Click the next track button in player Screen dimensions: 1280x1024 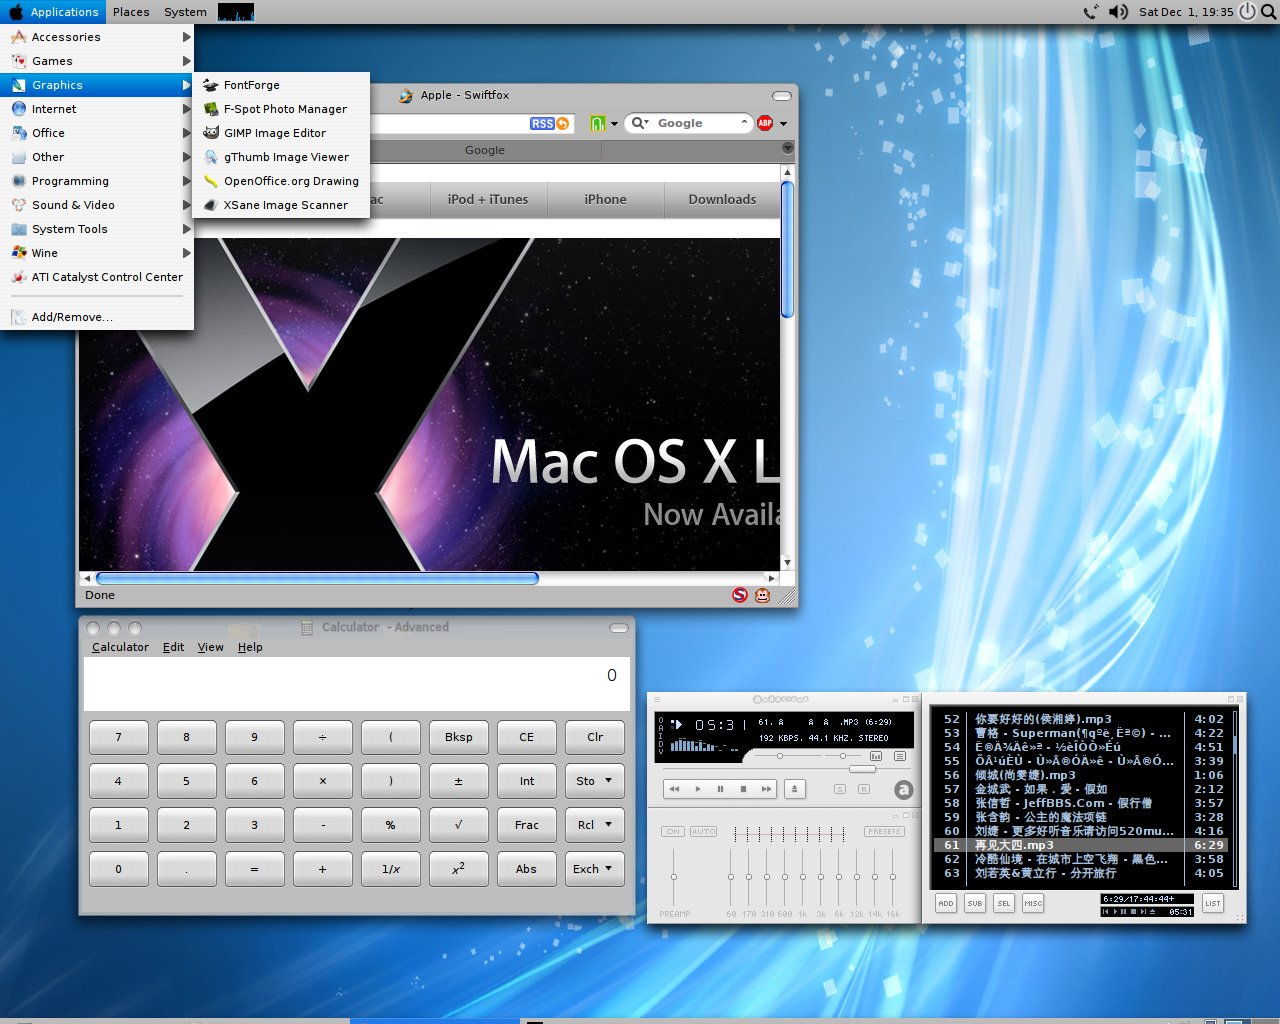point(766,789)
